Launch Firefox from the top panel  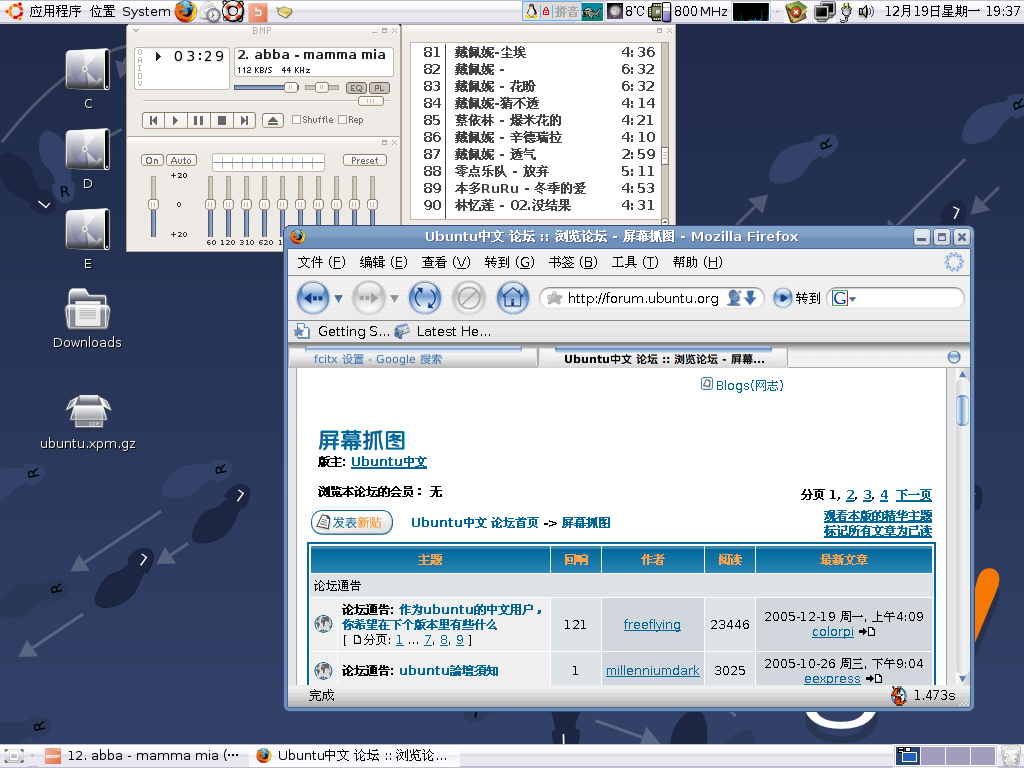pyautogui.click(x=185, y=11)
